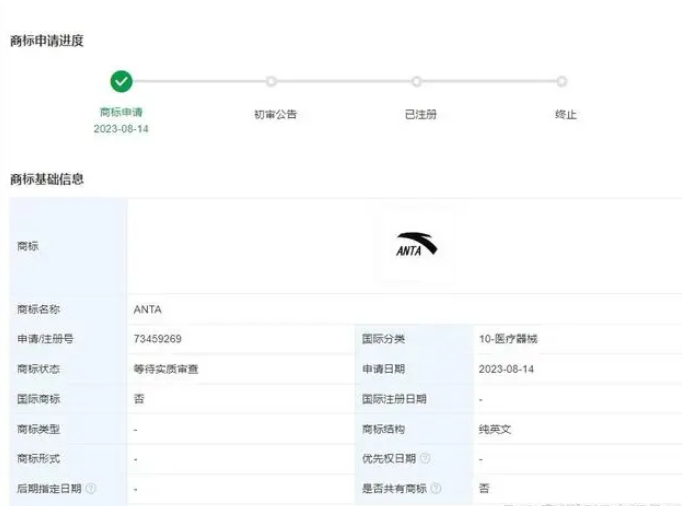
Task: Click the 商标基础信息 section heading
Action: [x=47, y=179]
